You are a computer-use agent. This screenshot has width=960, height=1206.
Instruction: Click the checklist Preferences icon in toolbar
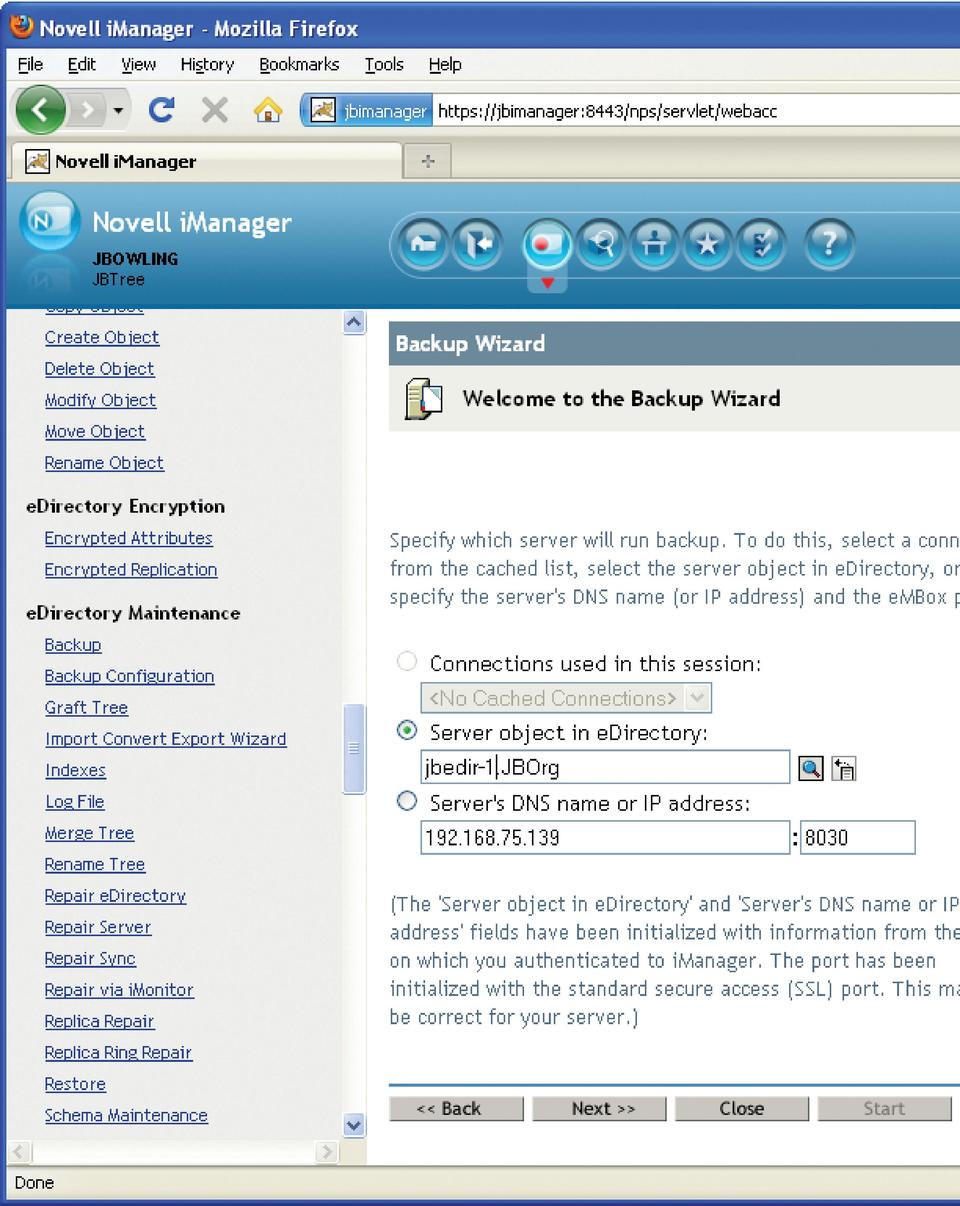tap(762, 245)
